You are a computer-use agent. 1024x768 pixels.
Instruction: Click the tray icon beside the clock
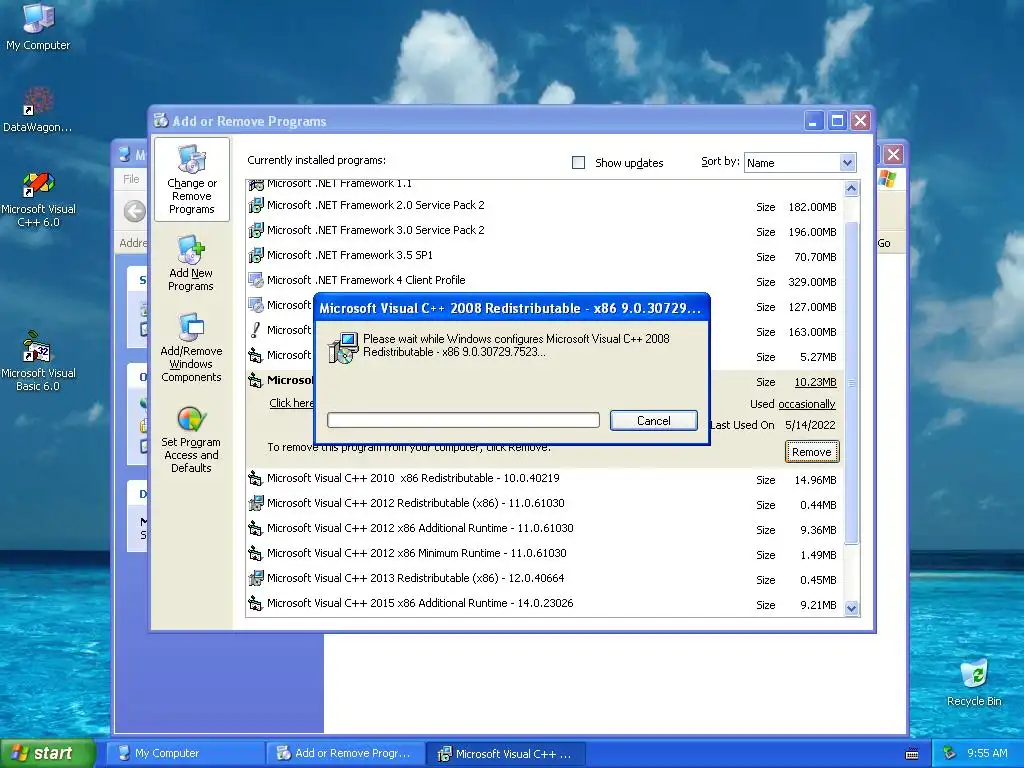tap(950, 753)
